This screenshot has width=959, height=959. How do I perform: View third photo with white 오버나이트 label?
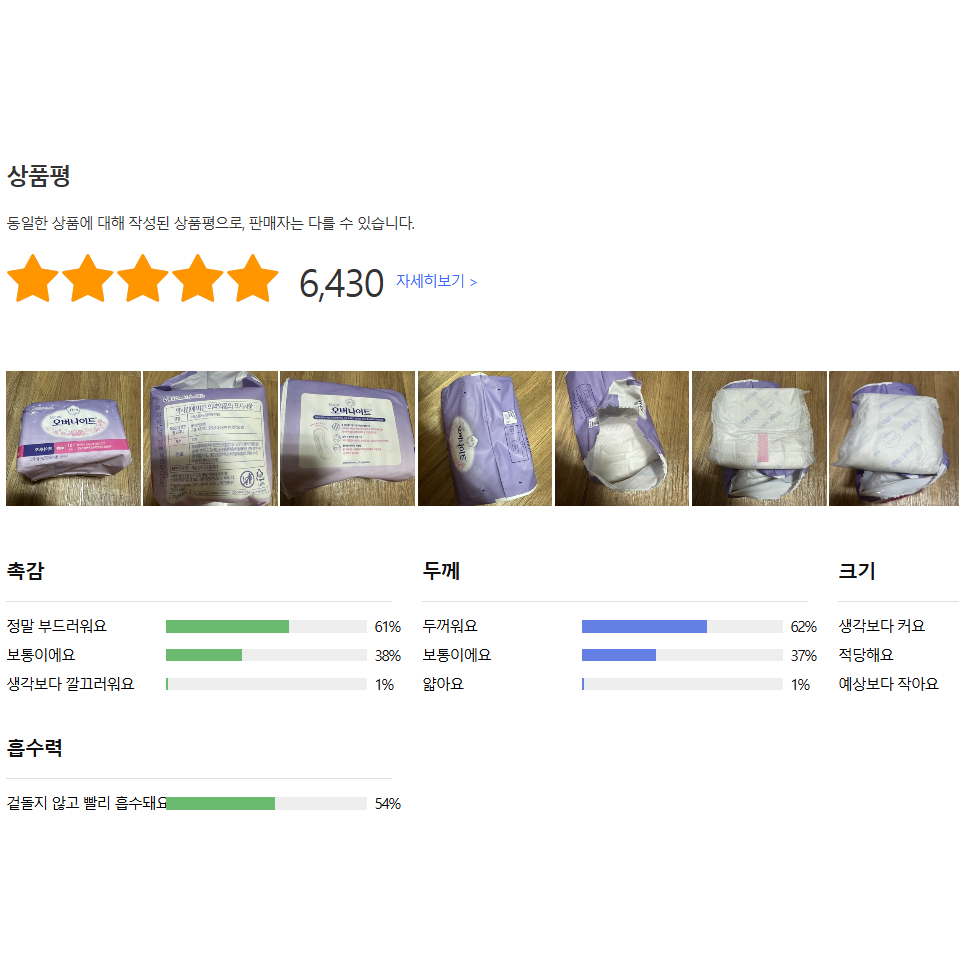click(x=347, y=439)
